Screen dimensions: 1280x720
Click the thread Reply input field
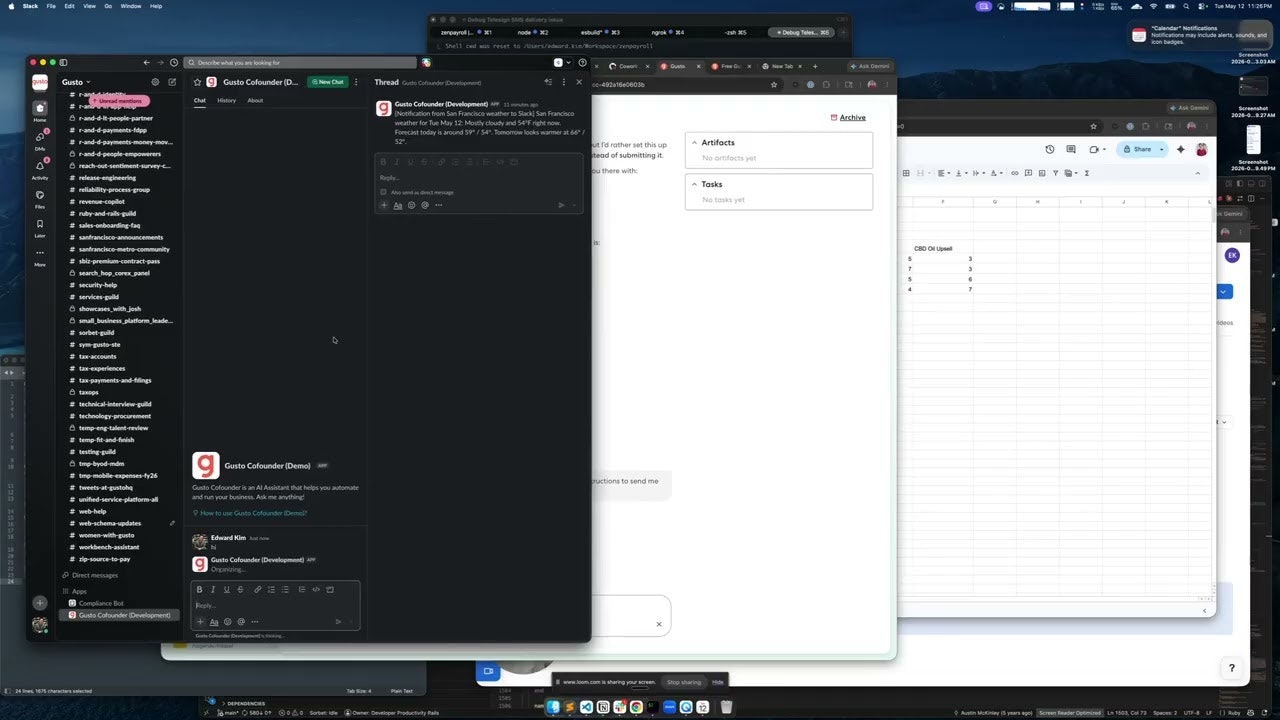(478, 178)
